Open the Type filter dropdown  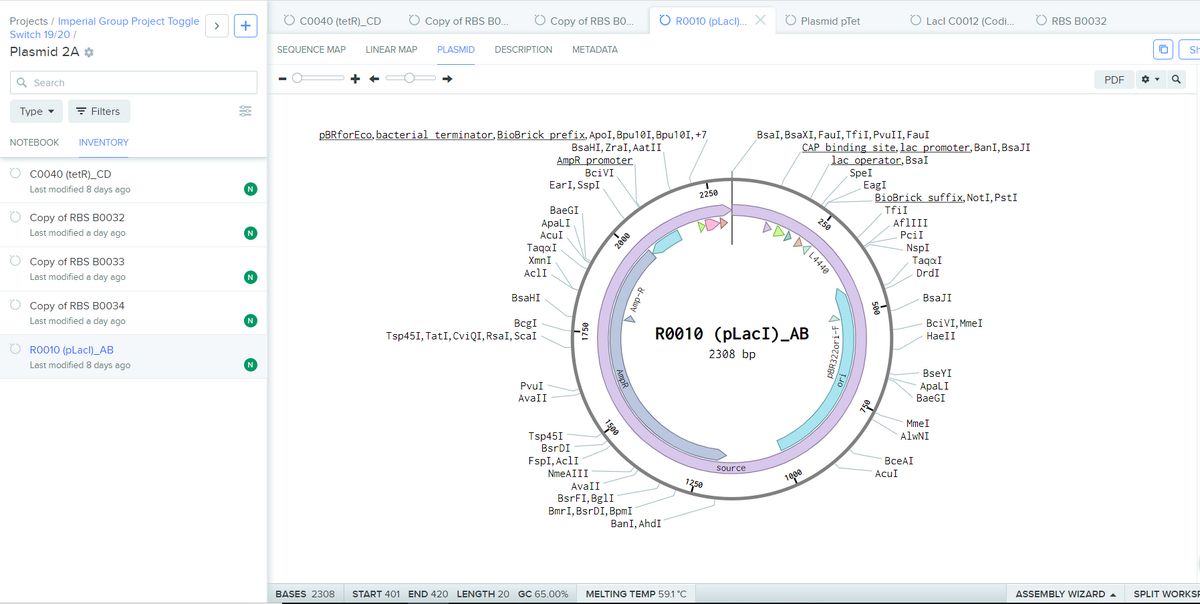click(36, 111)
